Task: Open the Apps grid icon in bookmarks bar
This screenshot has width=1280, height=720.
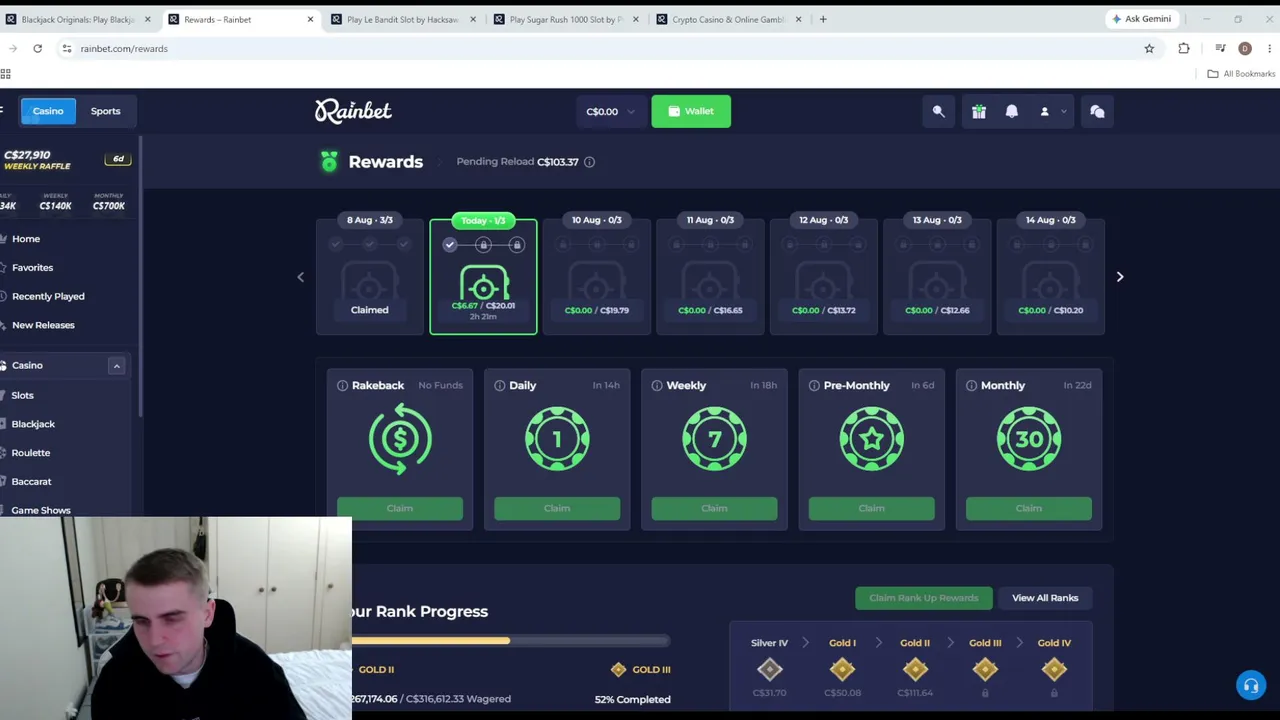Action: click(x=5, y=74)
